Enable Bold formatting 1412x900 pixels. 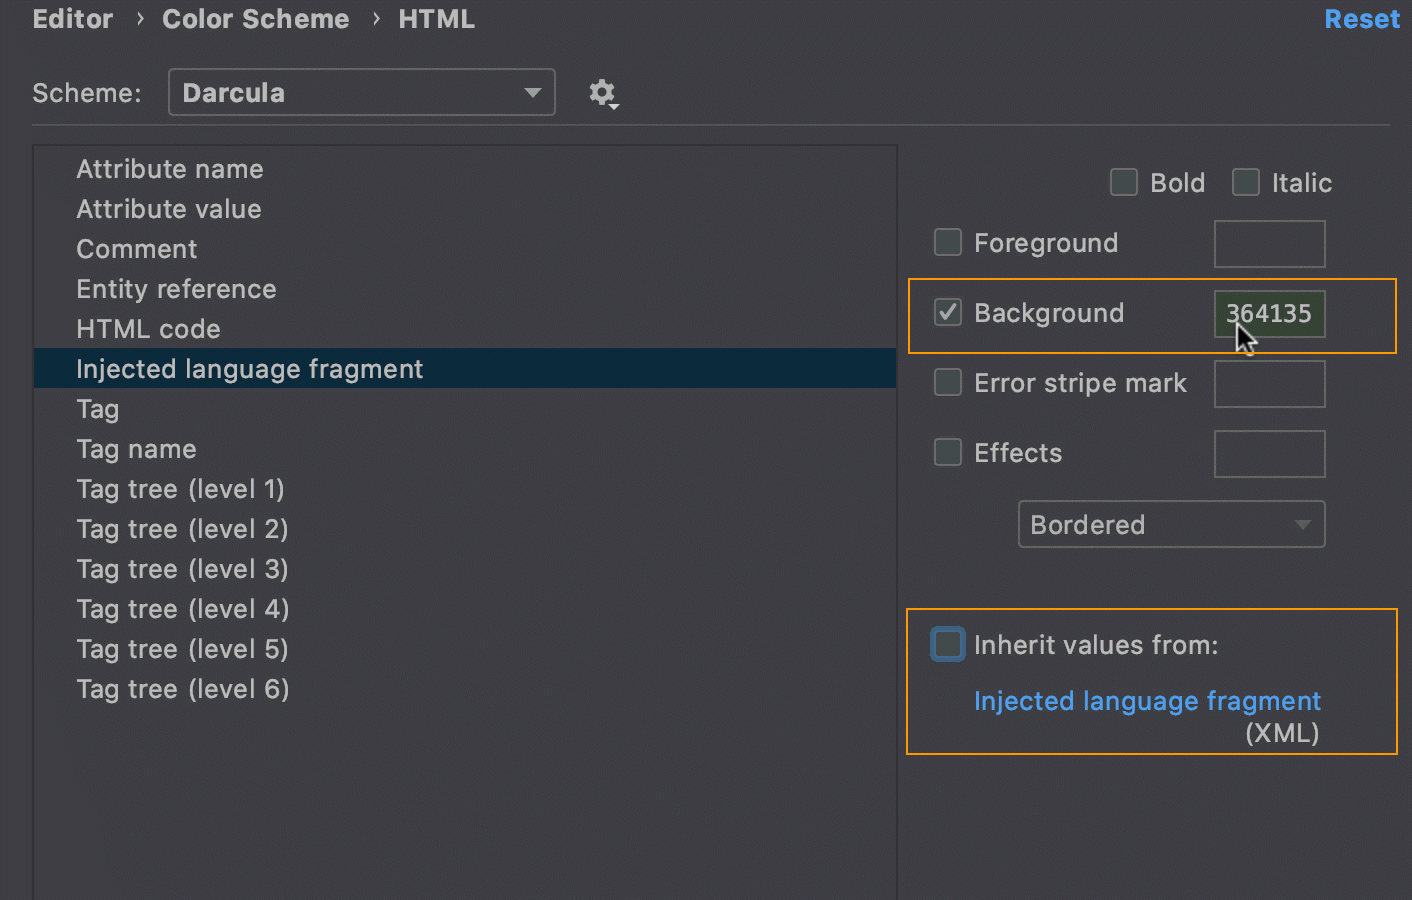click(1123, 182)
